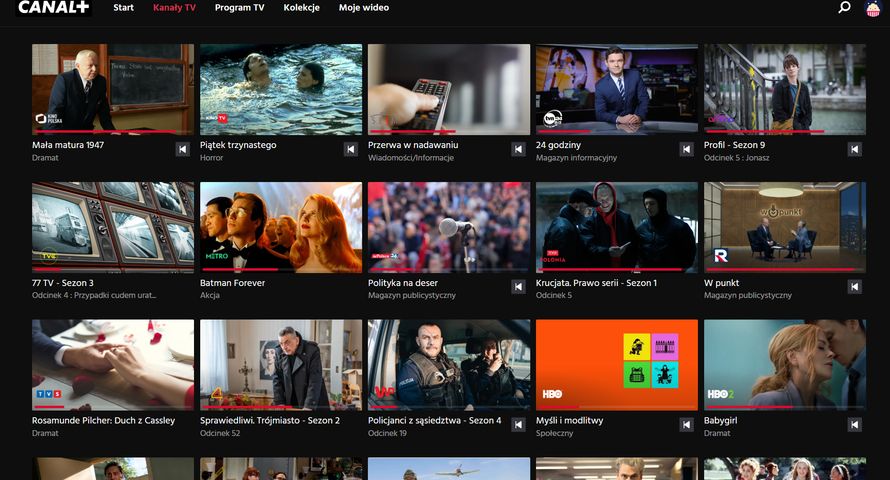Click the Babygirl title text
This screenshot has width=890, height=480.
point(721,420)
